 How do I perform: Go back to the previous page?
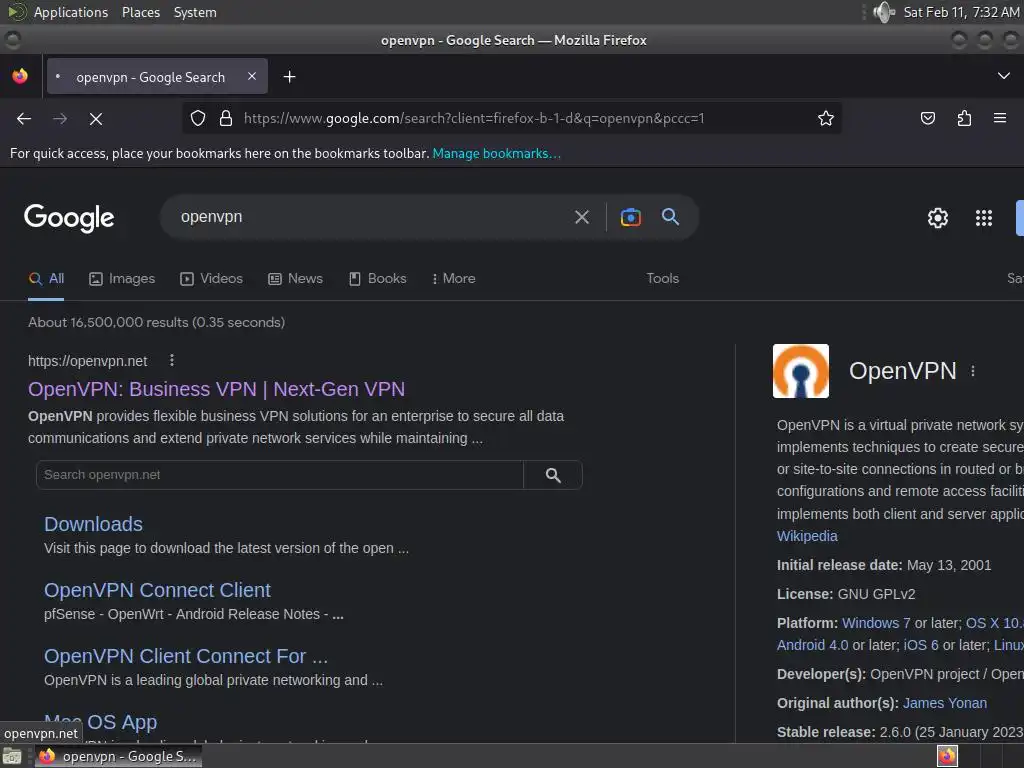(24, 118)
